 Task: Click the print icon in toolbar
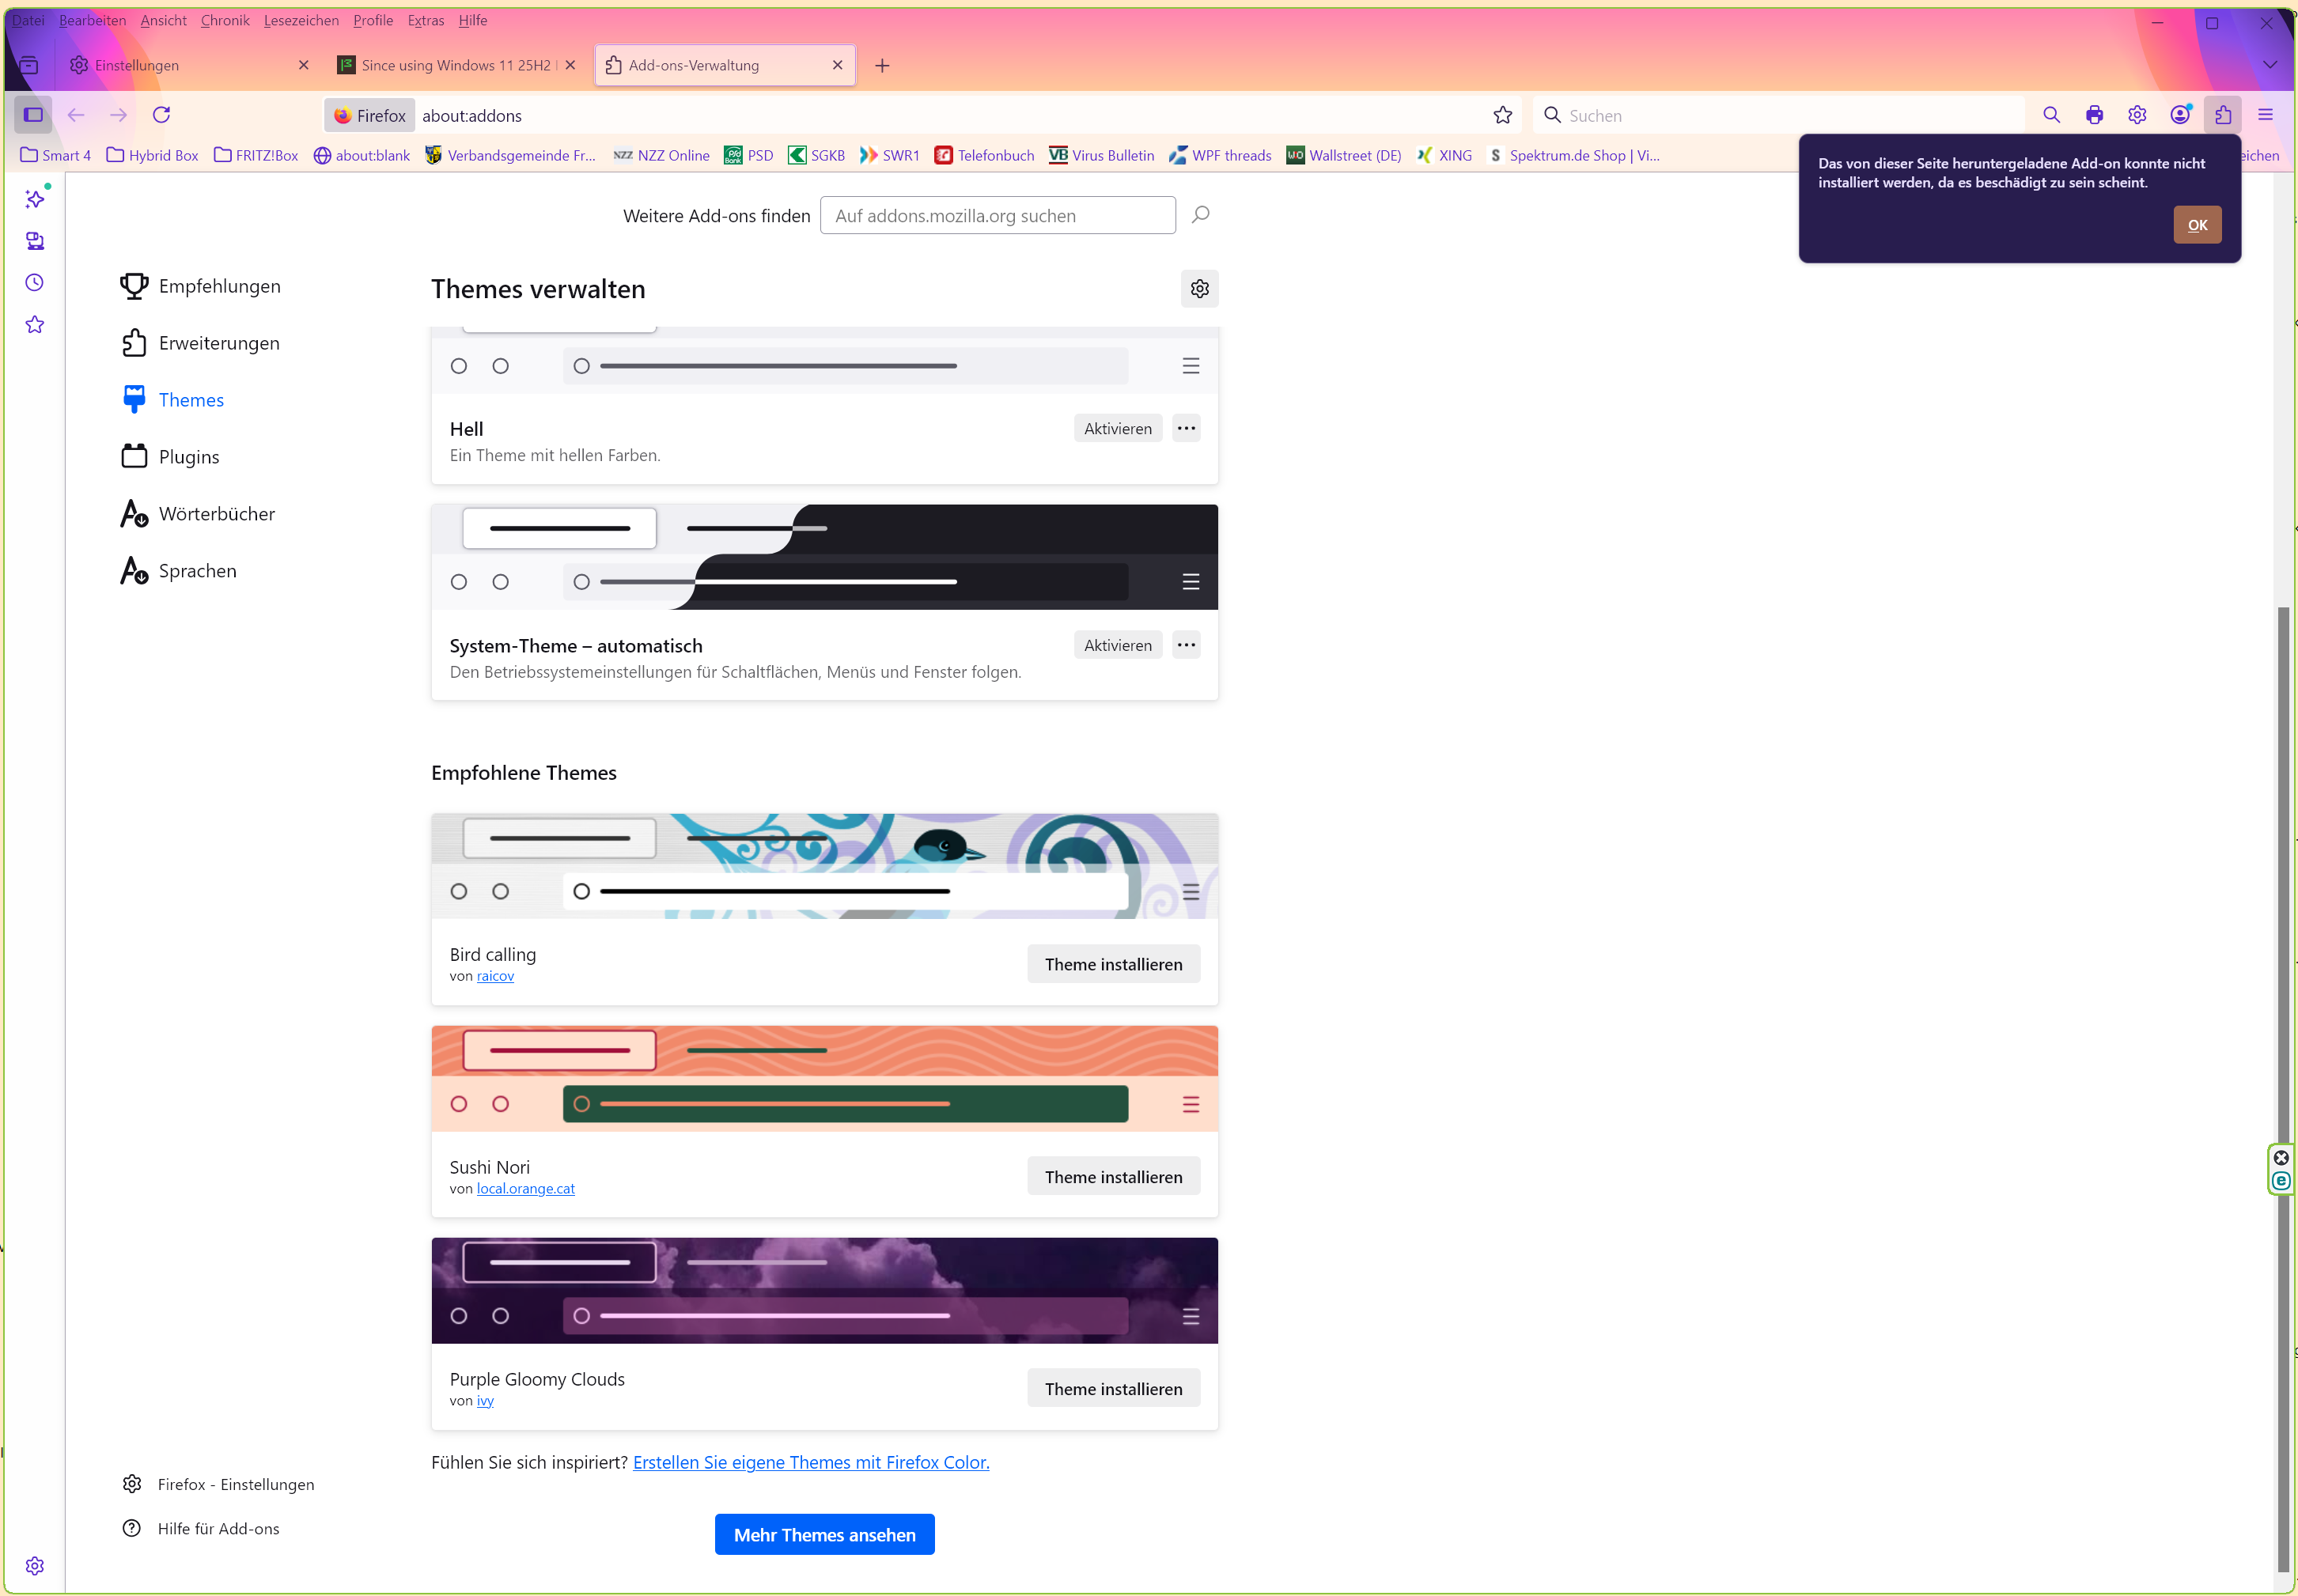[2094, 115]
